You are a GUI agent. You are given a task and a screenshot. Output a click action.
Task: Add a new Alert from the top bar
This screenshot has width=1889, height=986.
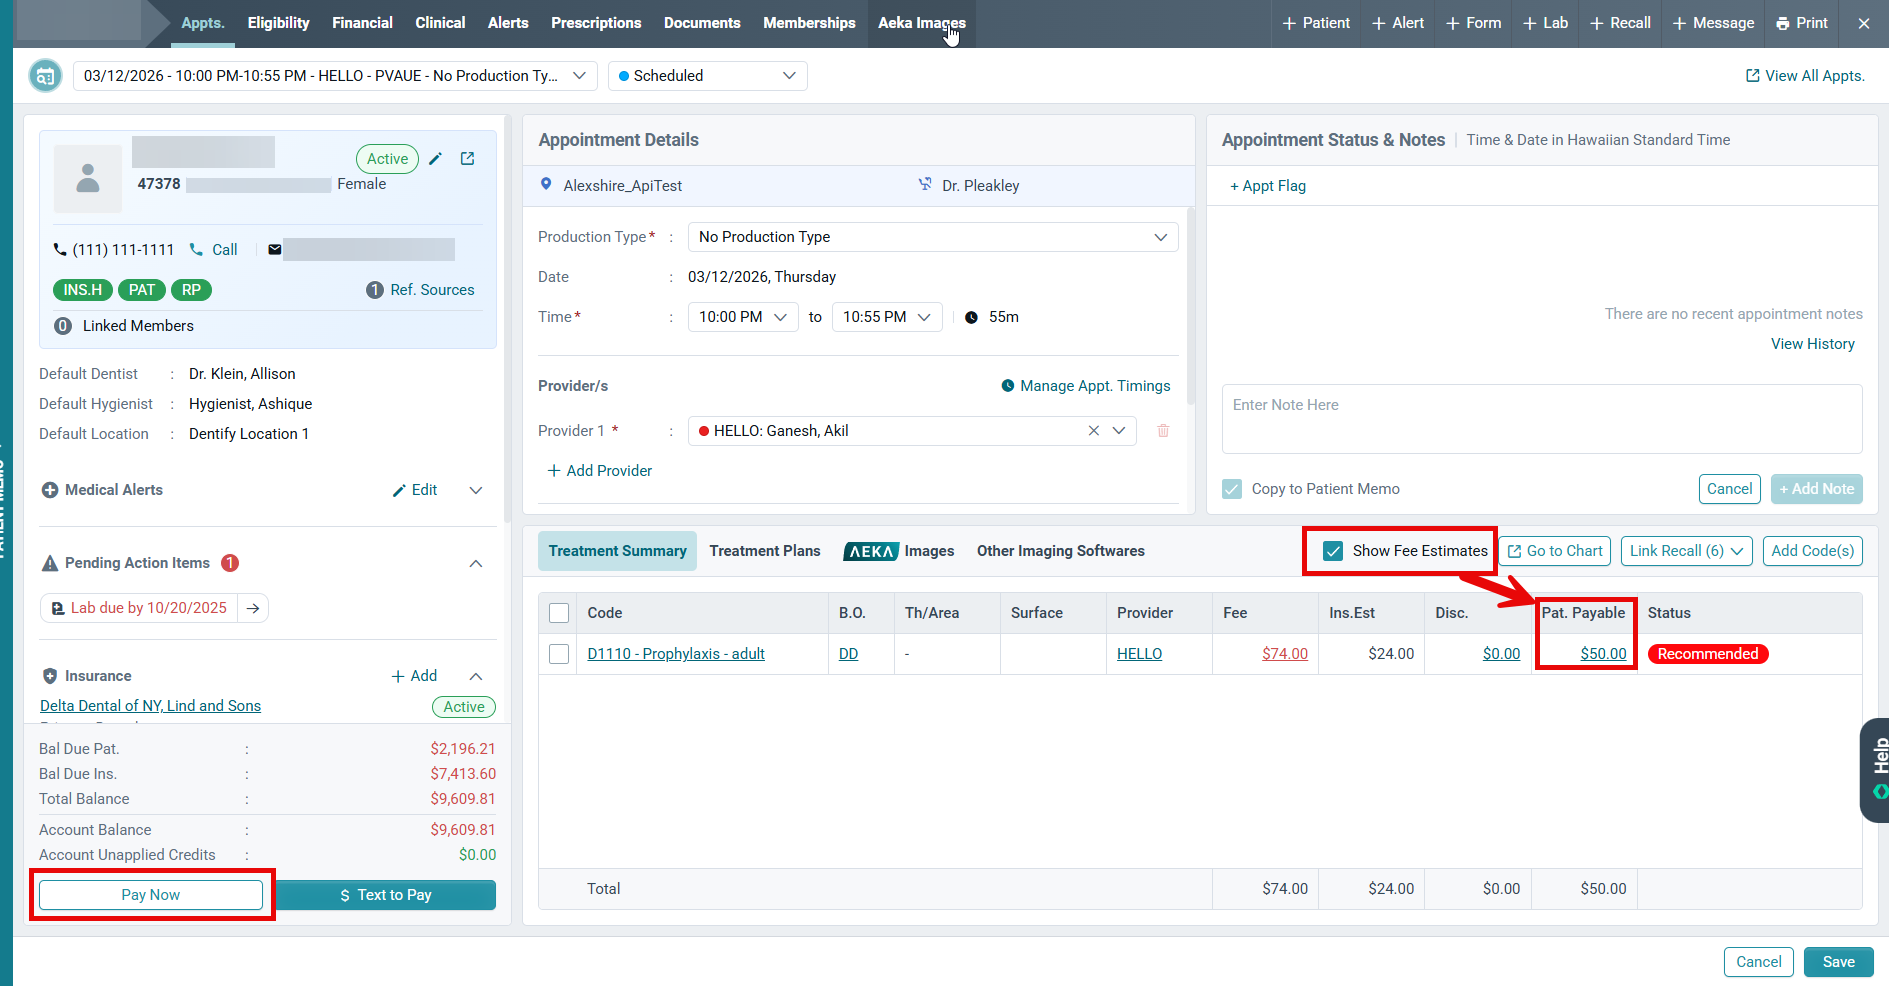1398,23
